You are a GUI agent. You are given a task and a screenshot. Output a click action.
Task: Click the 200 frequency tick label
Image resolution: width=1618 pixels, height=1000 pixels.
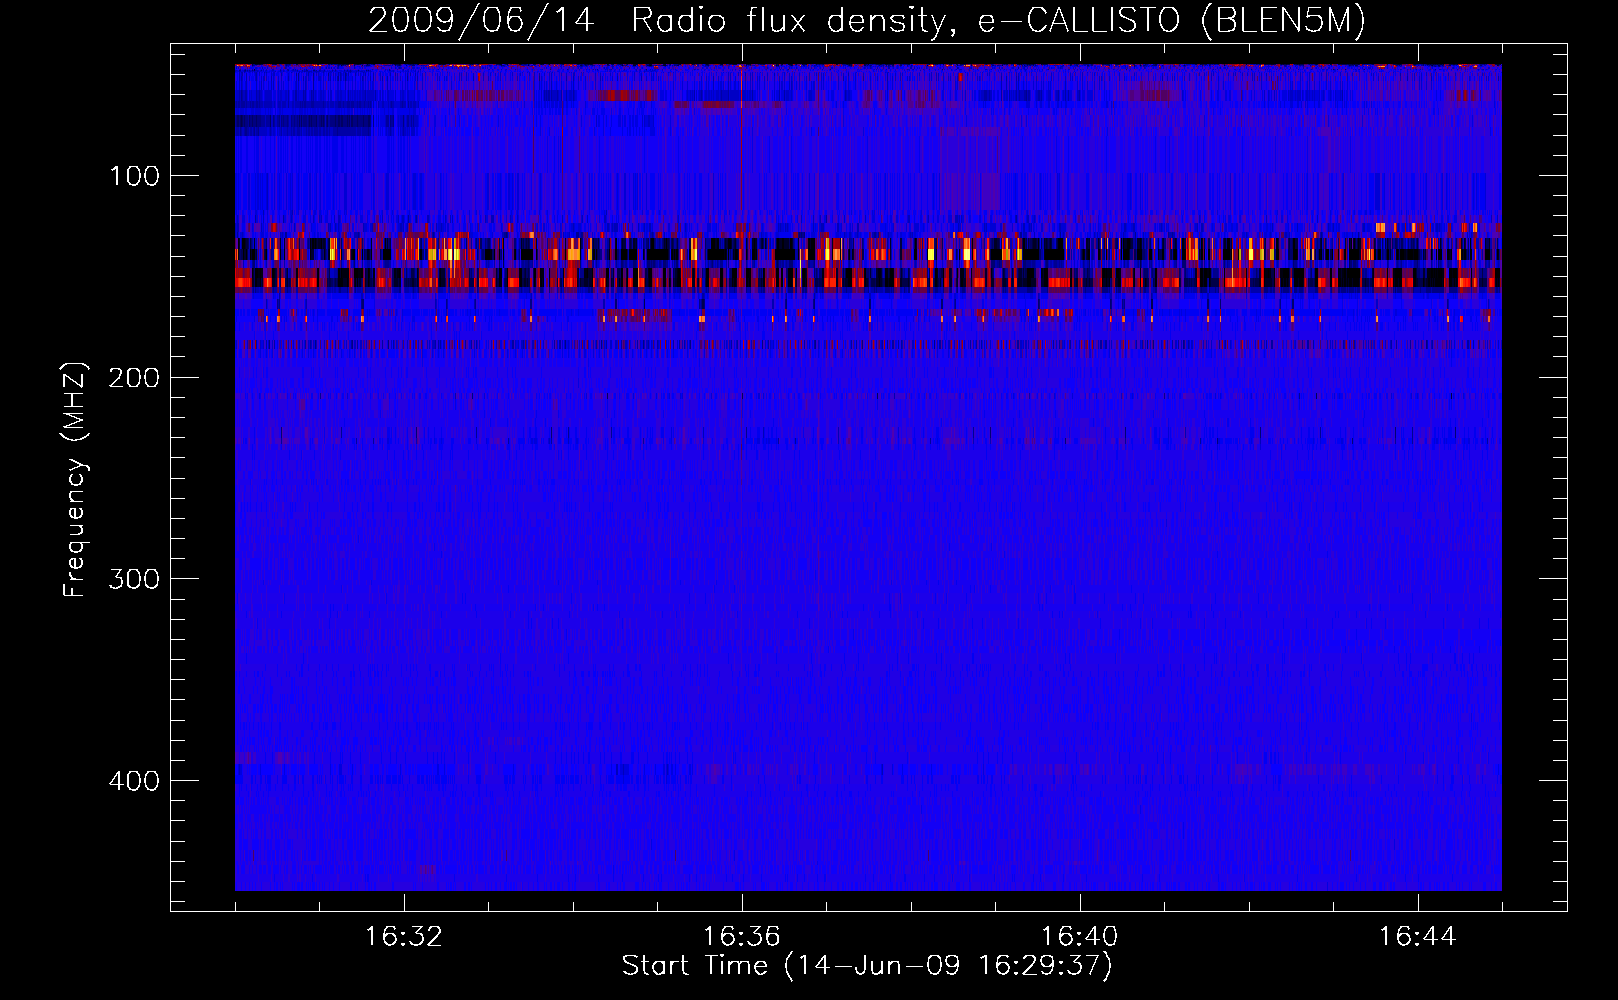pyautogui.click(x=134, y=377)
